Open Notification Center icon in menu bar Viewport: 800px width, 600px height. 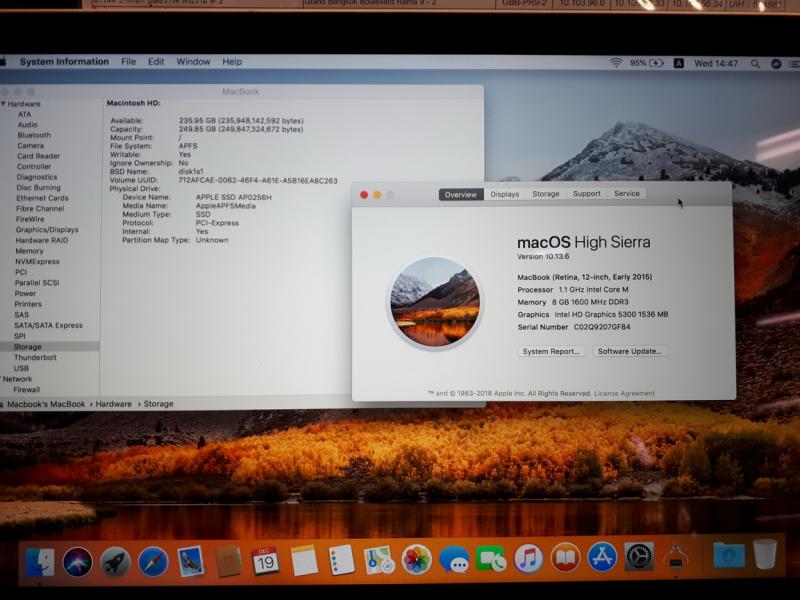coord(794,64)
